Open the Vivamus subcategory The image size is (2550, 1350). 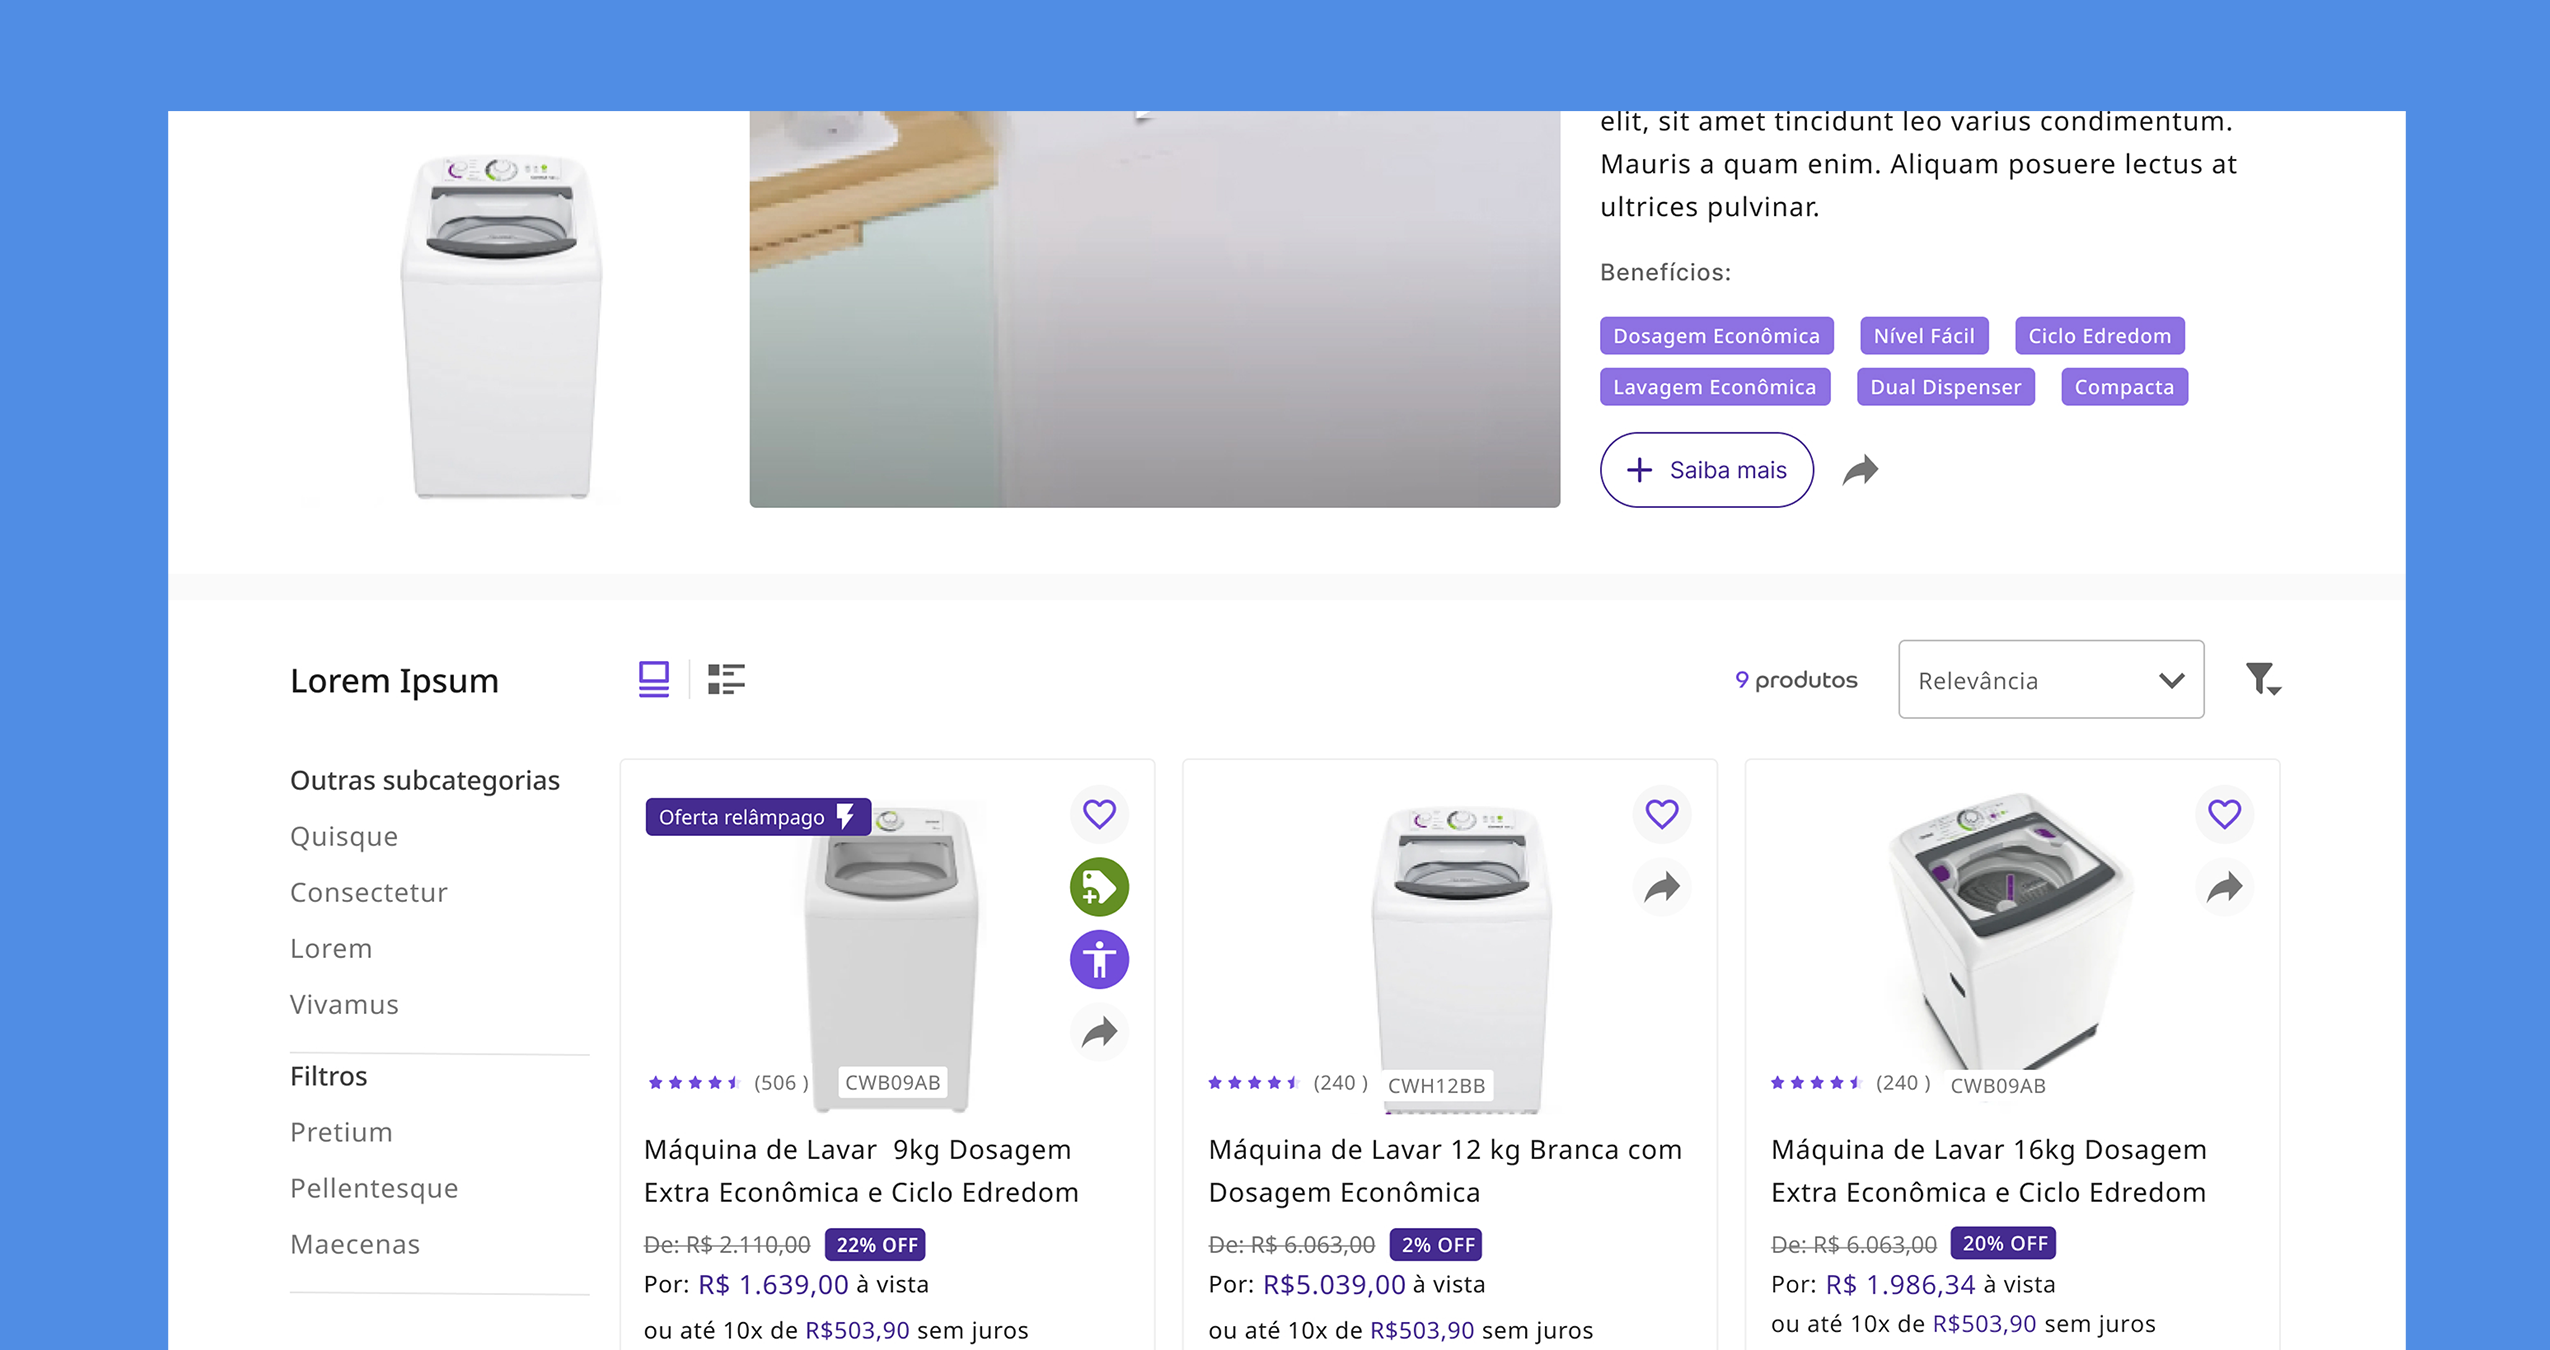344,1004
